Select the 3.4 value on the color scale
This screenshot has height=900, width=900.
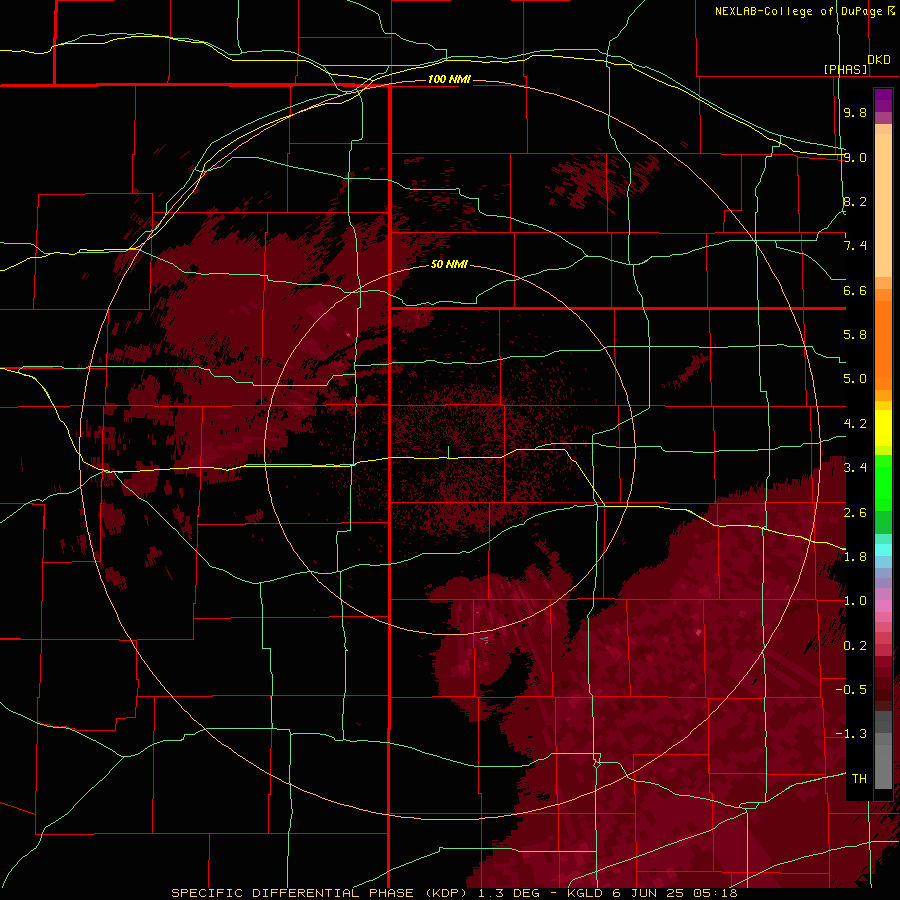coord(855,468)
